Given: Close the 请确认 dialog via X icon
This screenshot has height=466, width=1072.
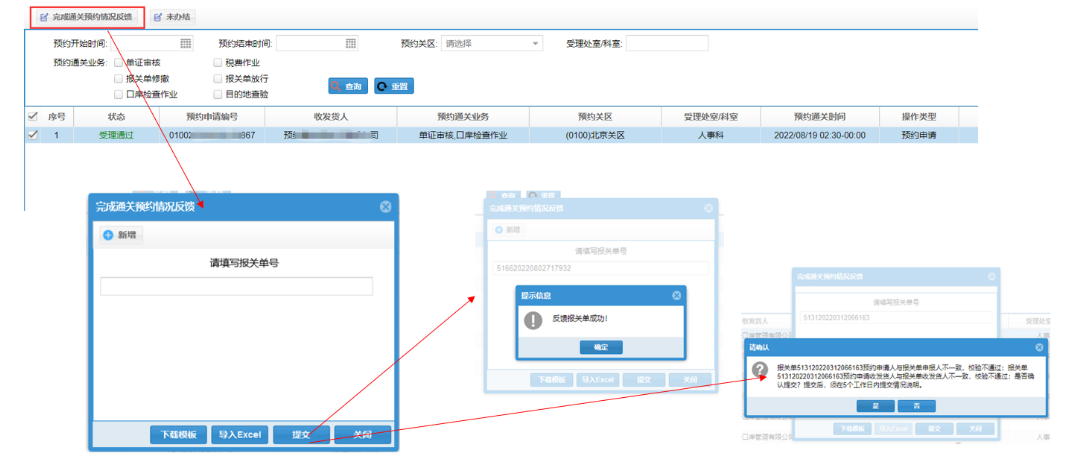Looking at the screenshot, I should click(x=1040, y=347).
